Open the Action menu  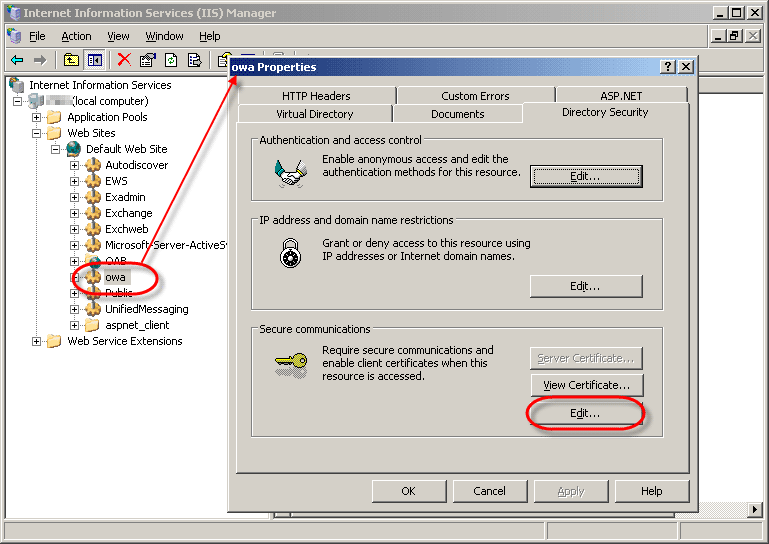(76, 36)
